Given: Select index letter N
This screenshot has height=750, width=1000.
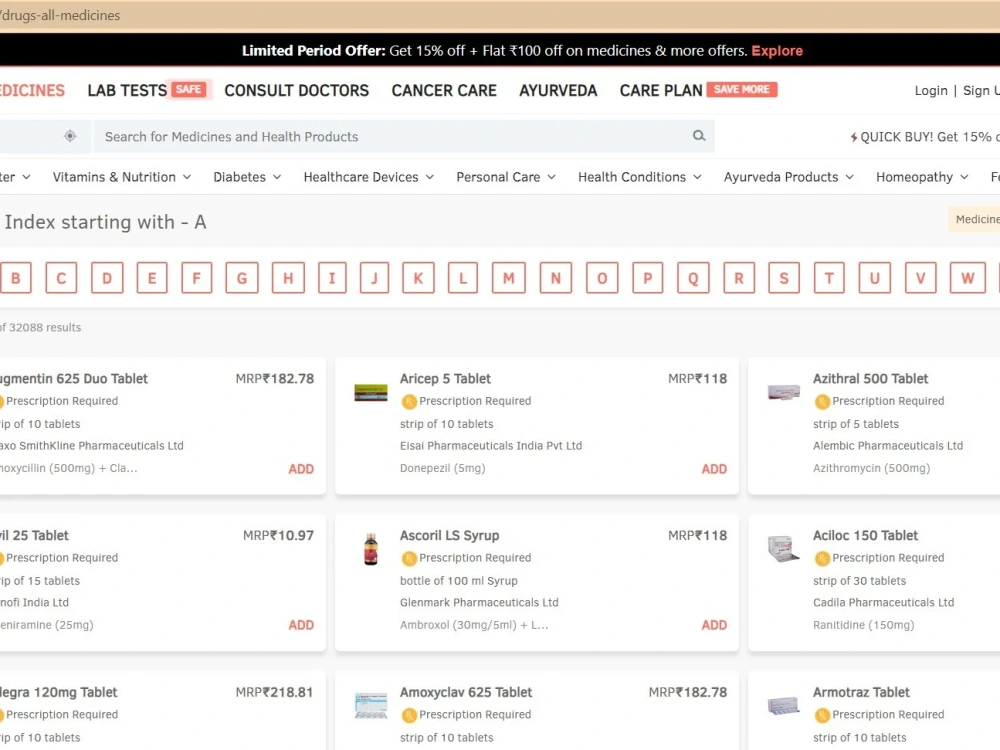Looking at the screenshot, I should point(555,277).
